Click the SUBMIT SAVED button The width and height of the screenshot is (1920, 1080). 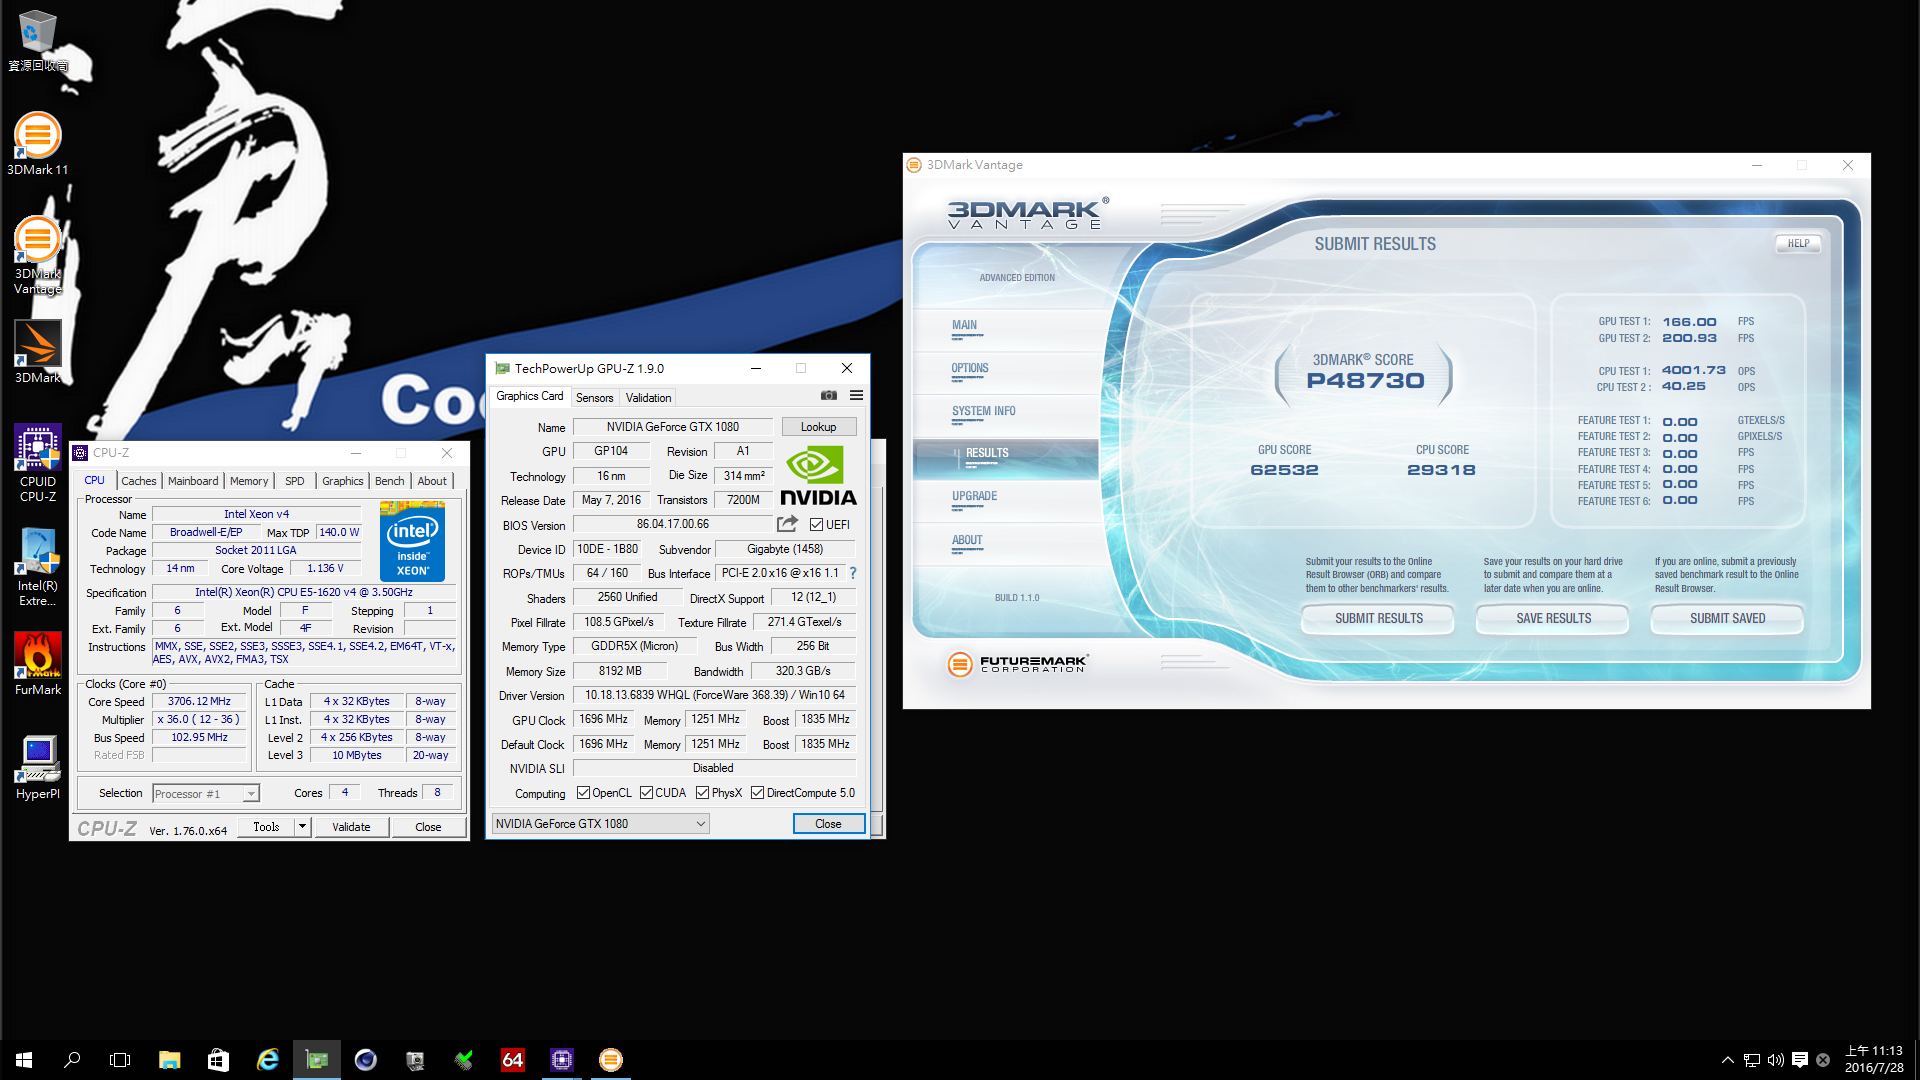coord(1727,619)
